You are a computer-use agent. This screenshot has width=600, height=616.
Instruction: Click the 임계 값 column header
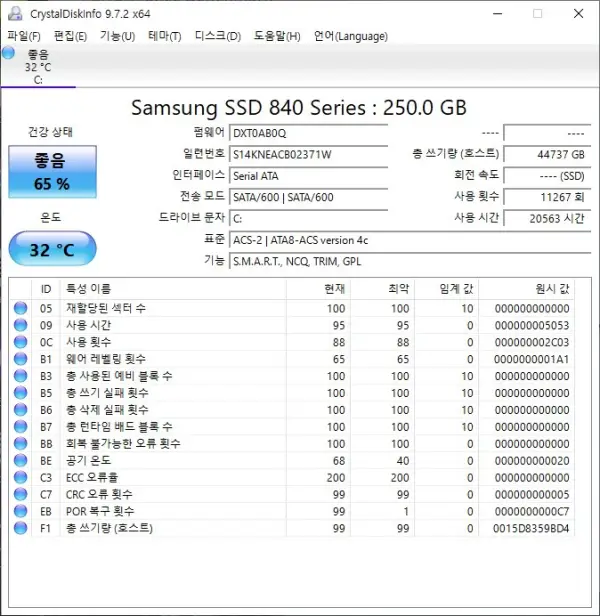point(446,289)
